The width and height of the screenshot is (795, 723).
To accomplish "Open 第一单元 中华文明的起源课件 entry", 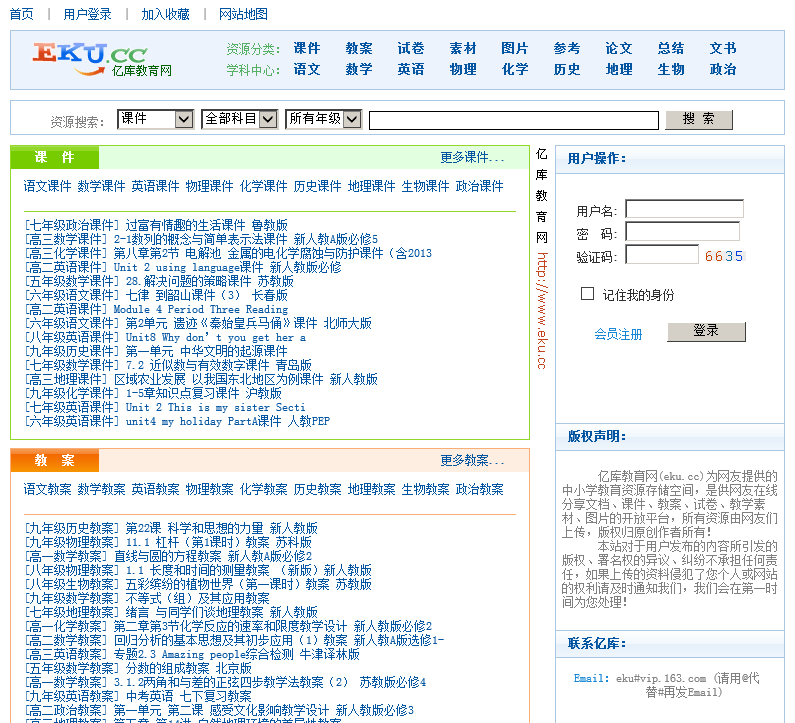I will pos(207,351).
